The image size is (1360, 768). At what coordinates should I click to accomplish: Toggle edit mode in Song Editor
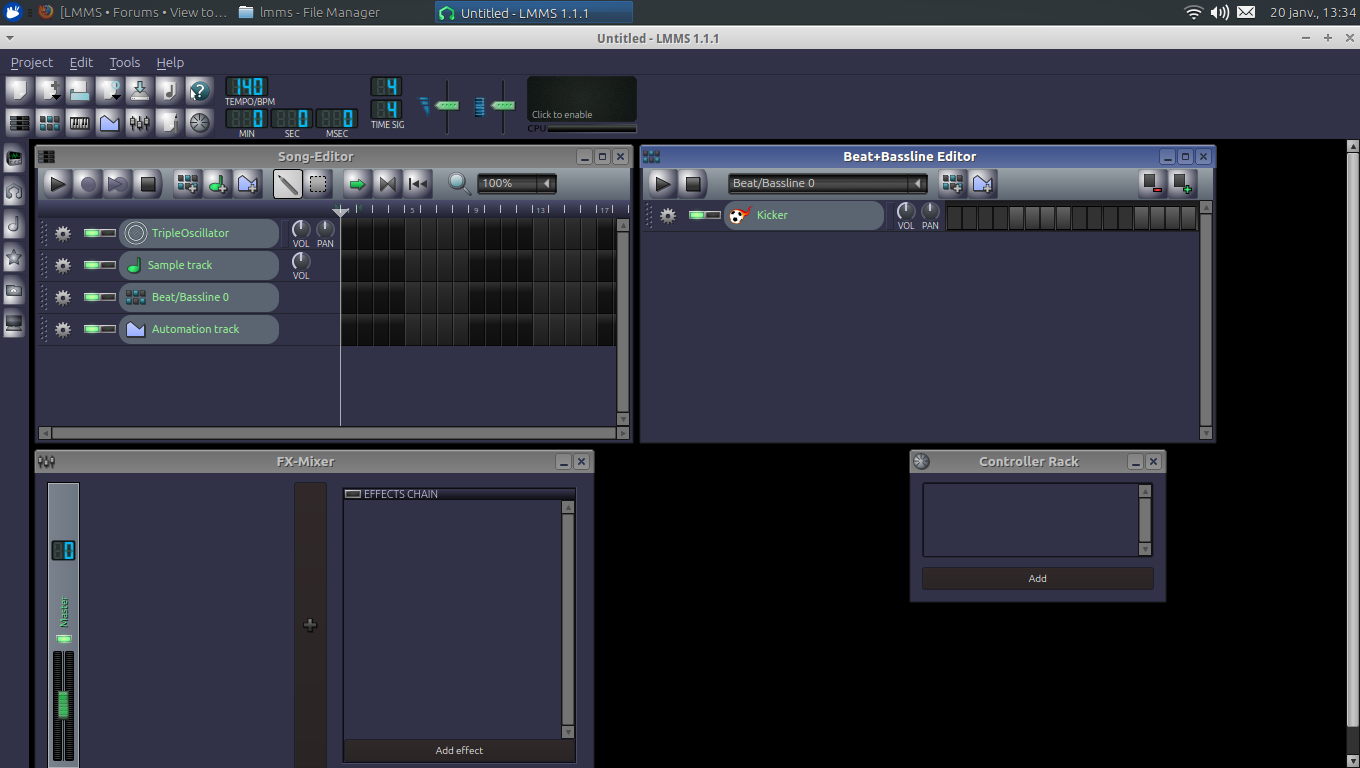pyautogui.click(x=318, y=183)
